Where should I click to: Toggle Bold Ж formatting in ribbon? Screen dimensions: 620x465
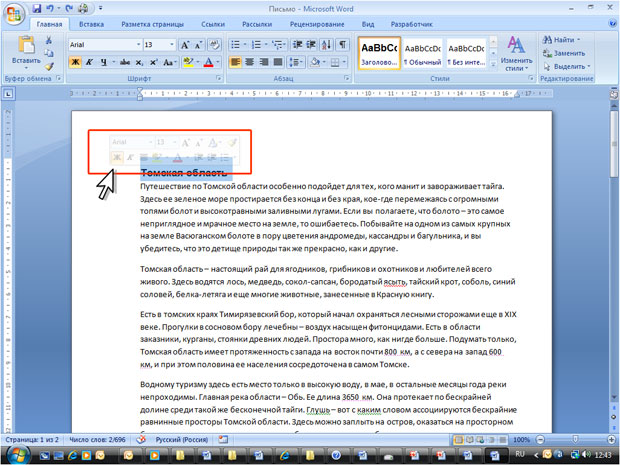click(75, 62)
